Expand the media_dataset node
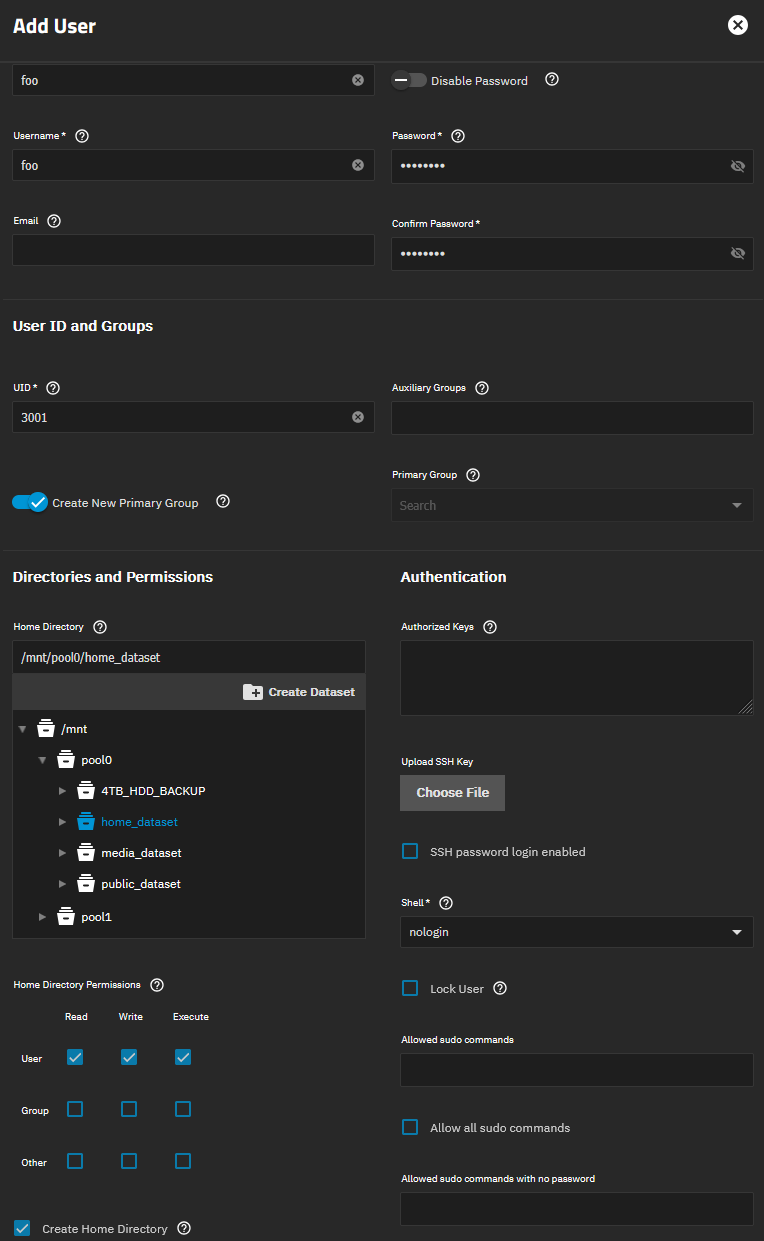Image resolution: width=764 pixels, height=1241 pixels. pyautogui.click(x=62, y=853)
